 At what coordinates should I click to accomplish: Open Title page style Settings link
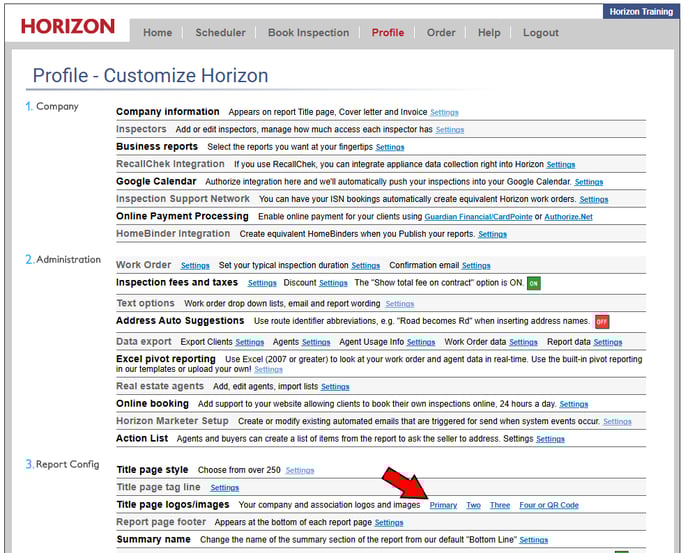click(300, 471)
